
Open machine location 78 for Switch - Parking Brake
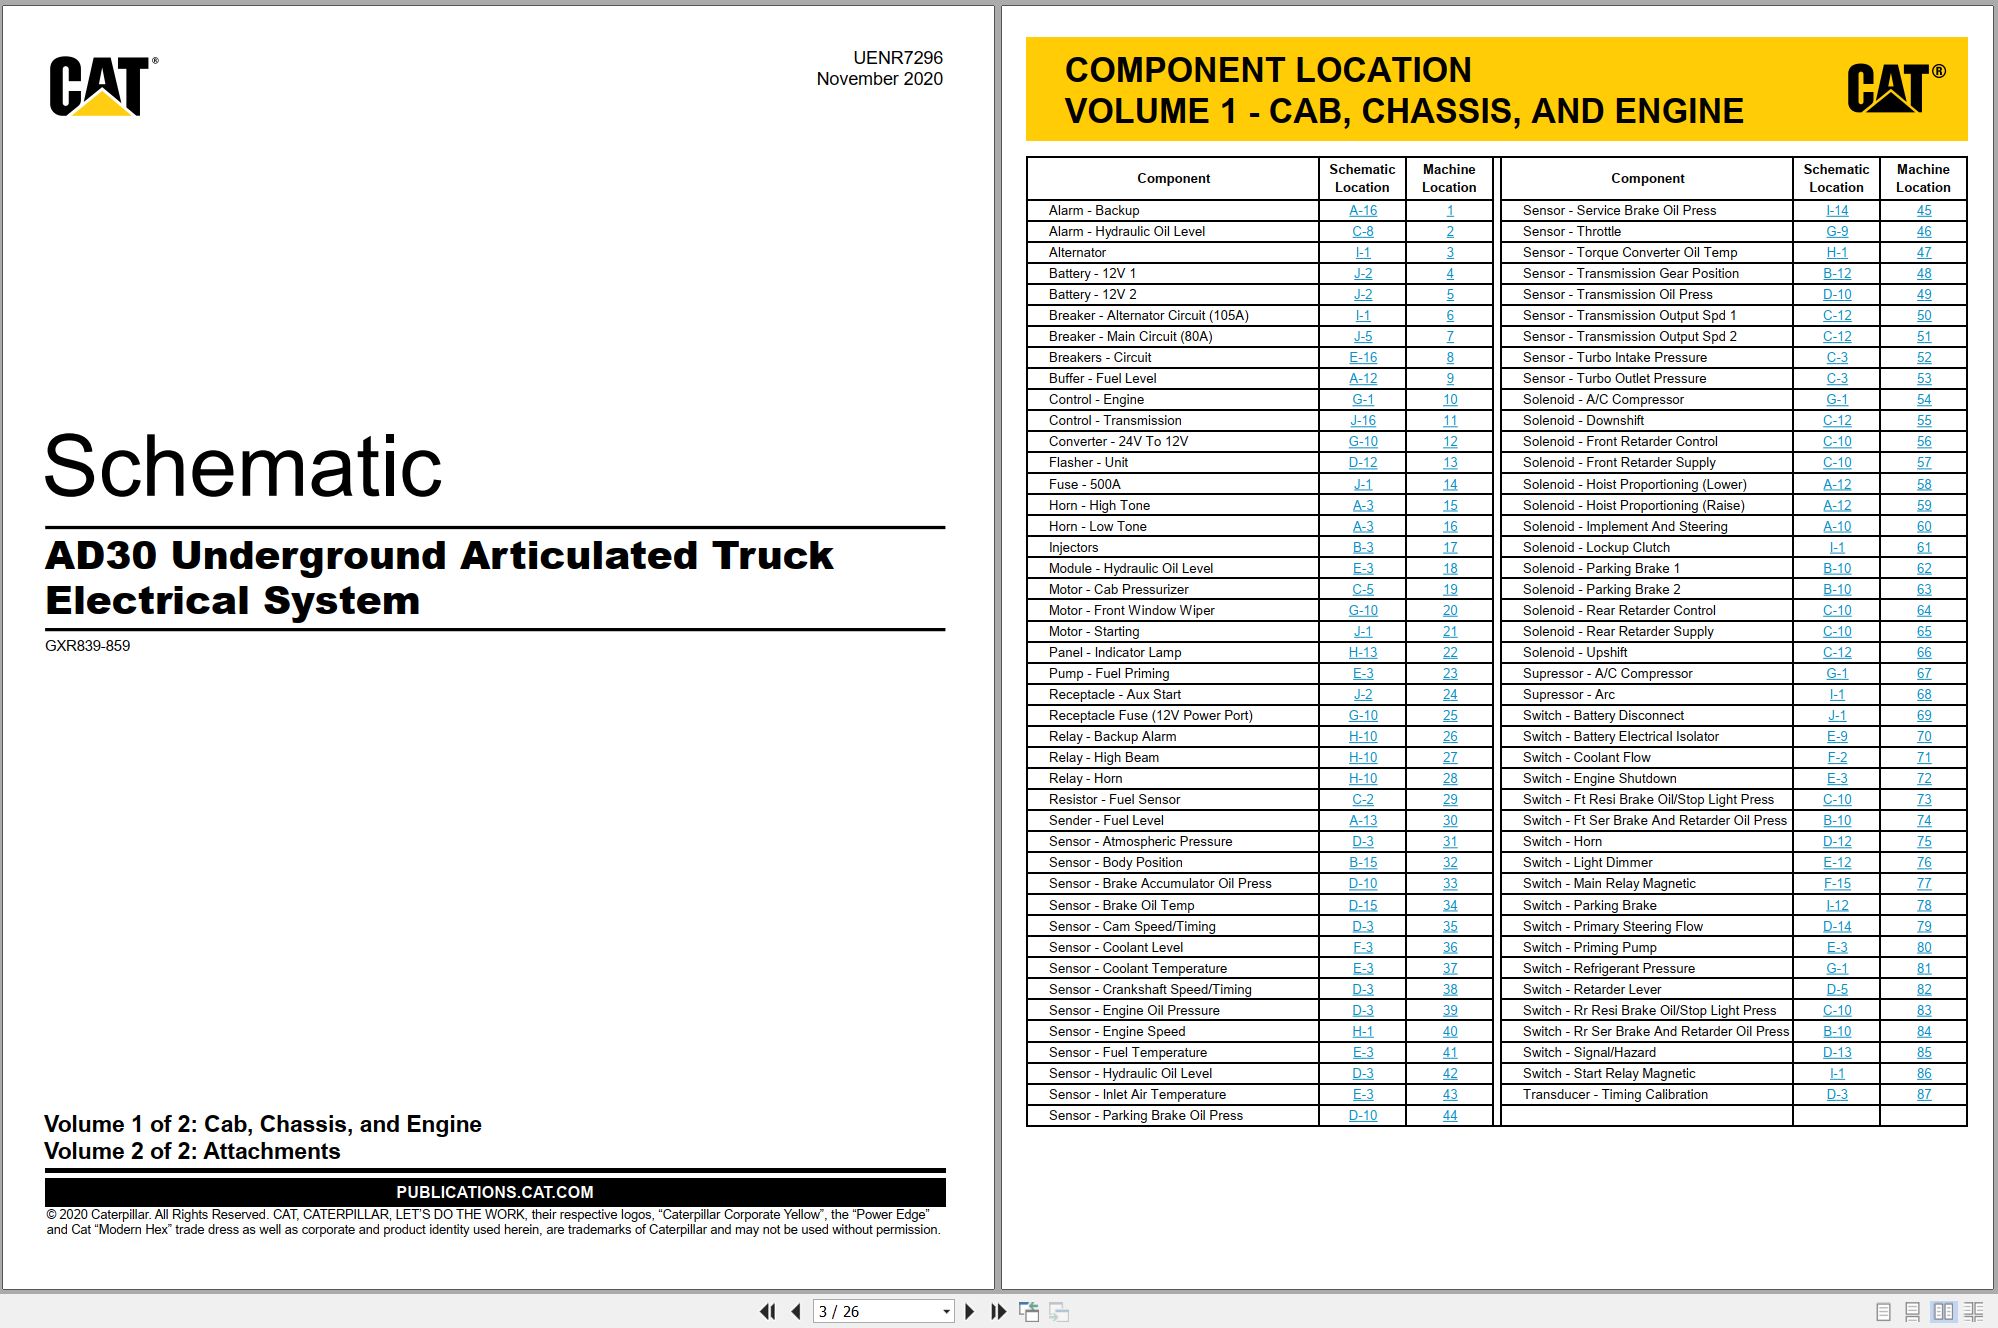tap(1924, 905)
